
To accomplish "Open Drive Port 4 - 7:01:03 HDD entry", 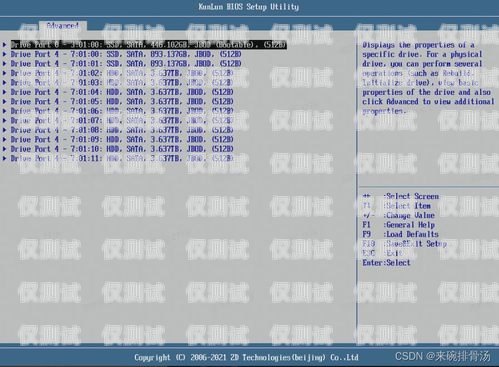I will coord(122,82).
